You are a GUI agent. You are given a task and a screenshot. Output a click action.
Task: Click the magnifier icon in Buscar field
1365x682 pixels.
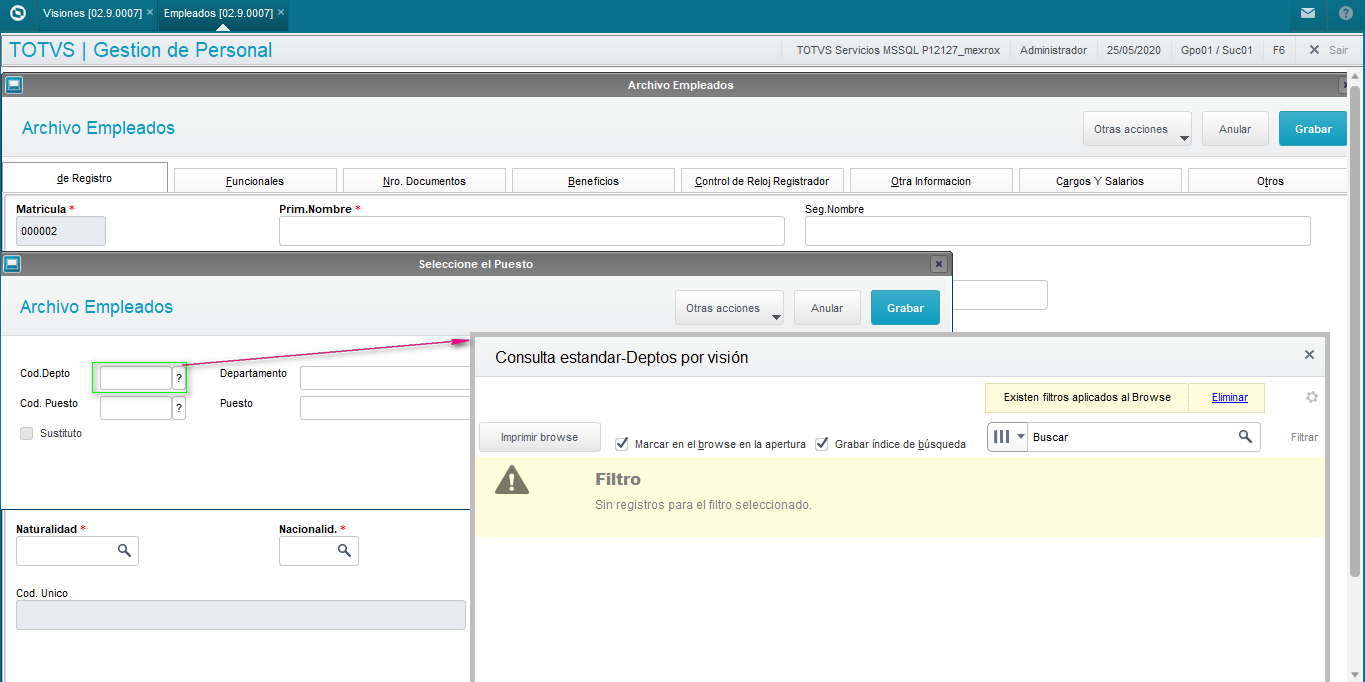(x=1245, y=437)
